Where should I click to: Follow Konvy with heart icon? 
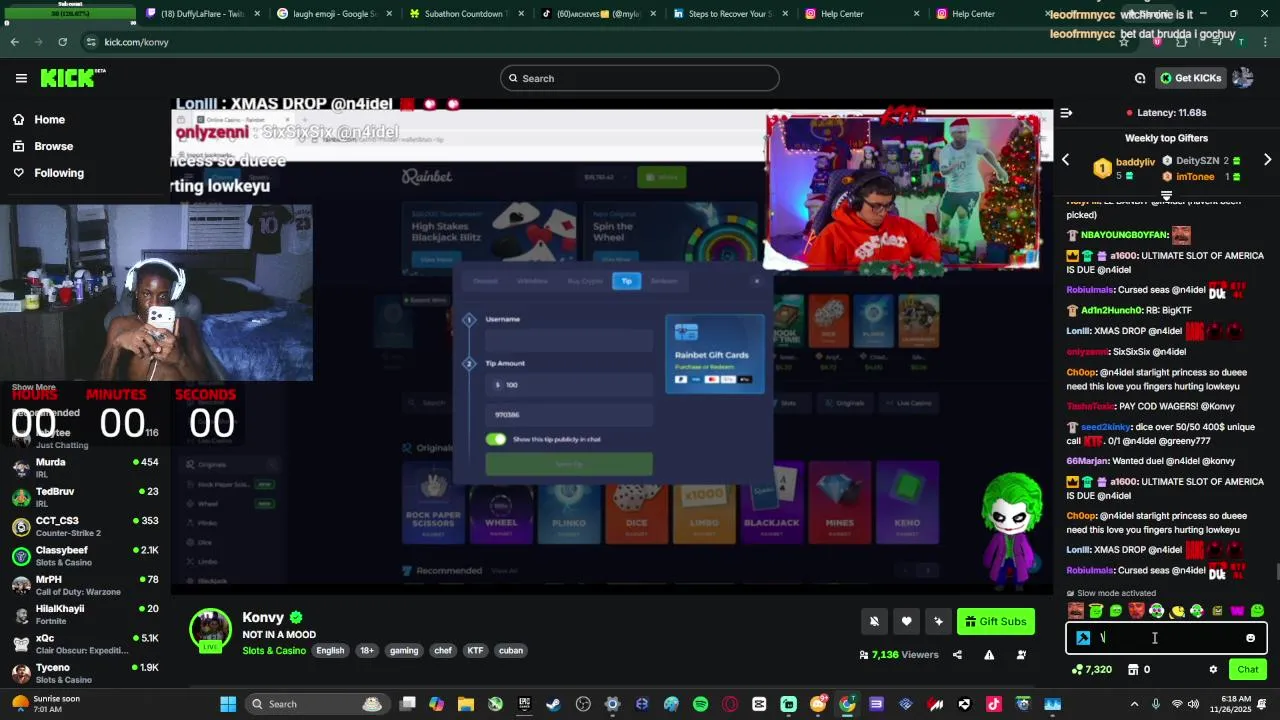click(906, 621)
